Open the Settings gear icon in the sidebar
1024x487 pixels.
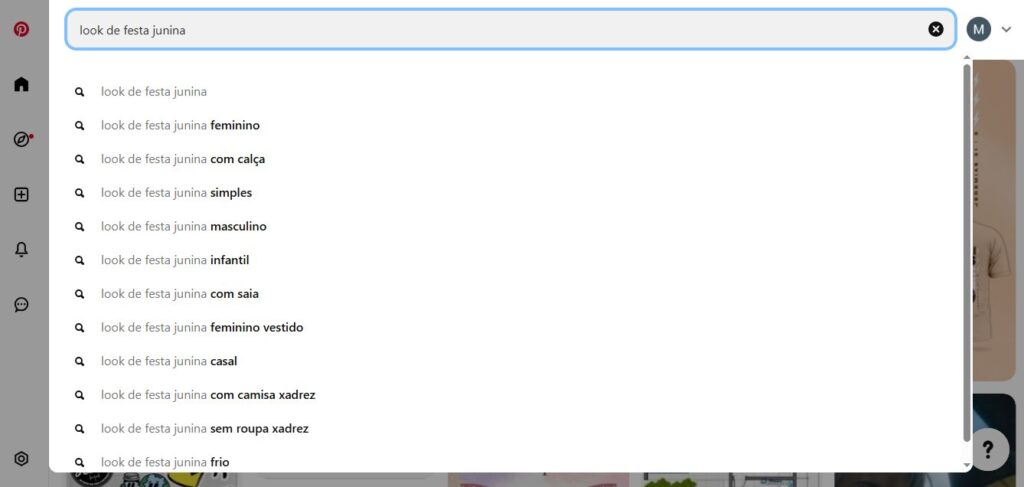pos(22,459)
